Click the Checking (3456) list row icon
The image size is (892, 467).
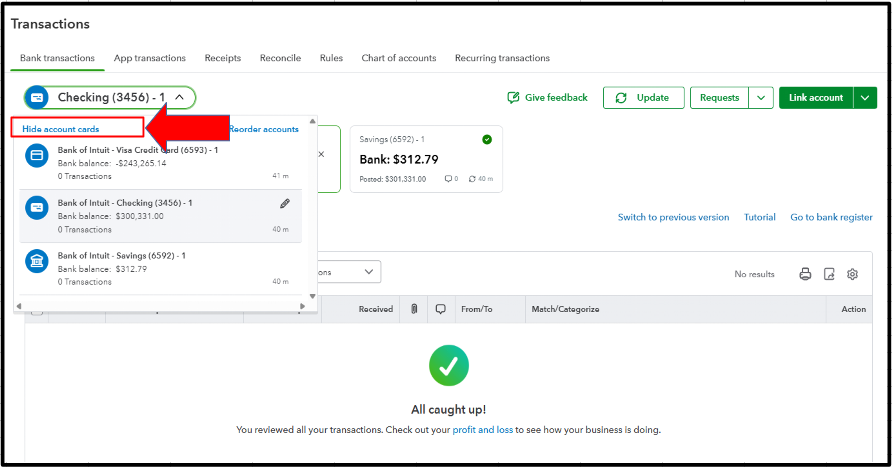click(37, 208)
